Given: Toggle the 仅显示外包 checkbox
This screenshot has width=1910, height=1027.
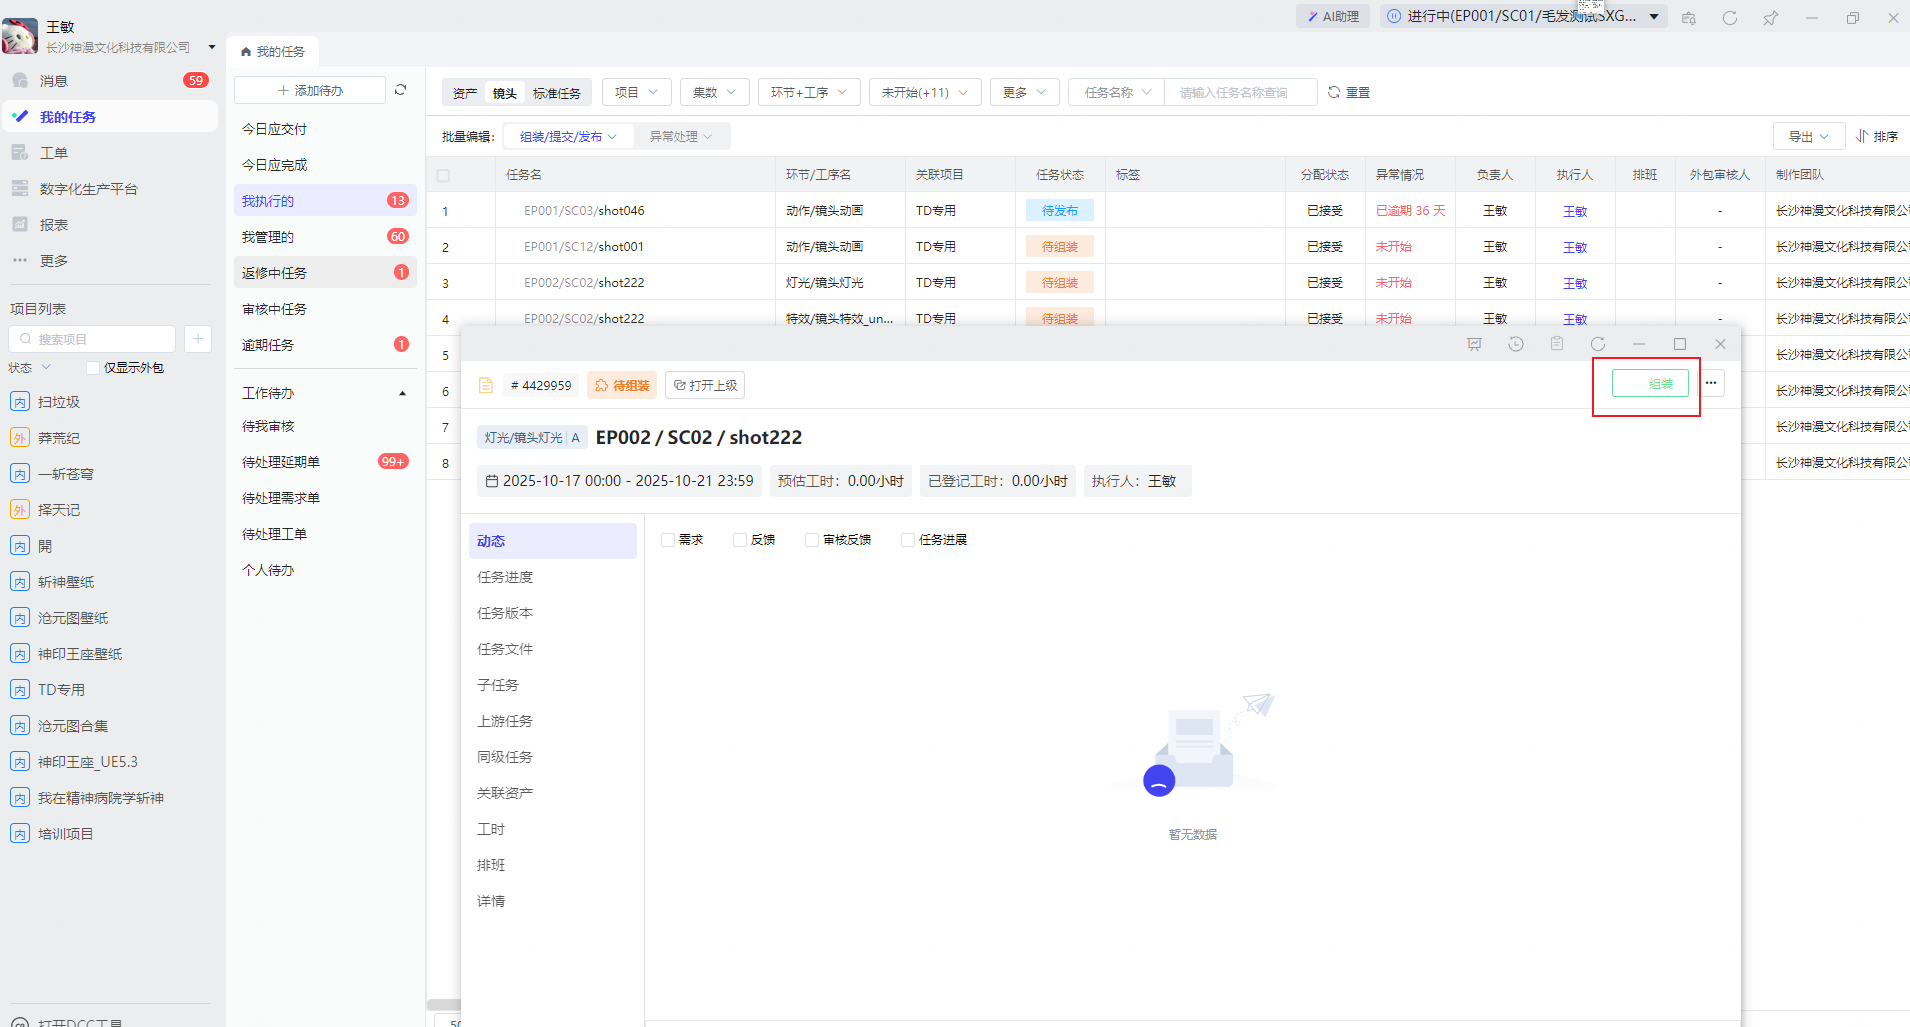Looking at the screenshot, I should [x=93, y=368].
